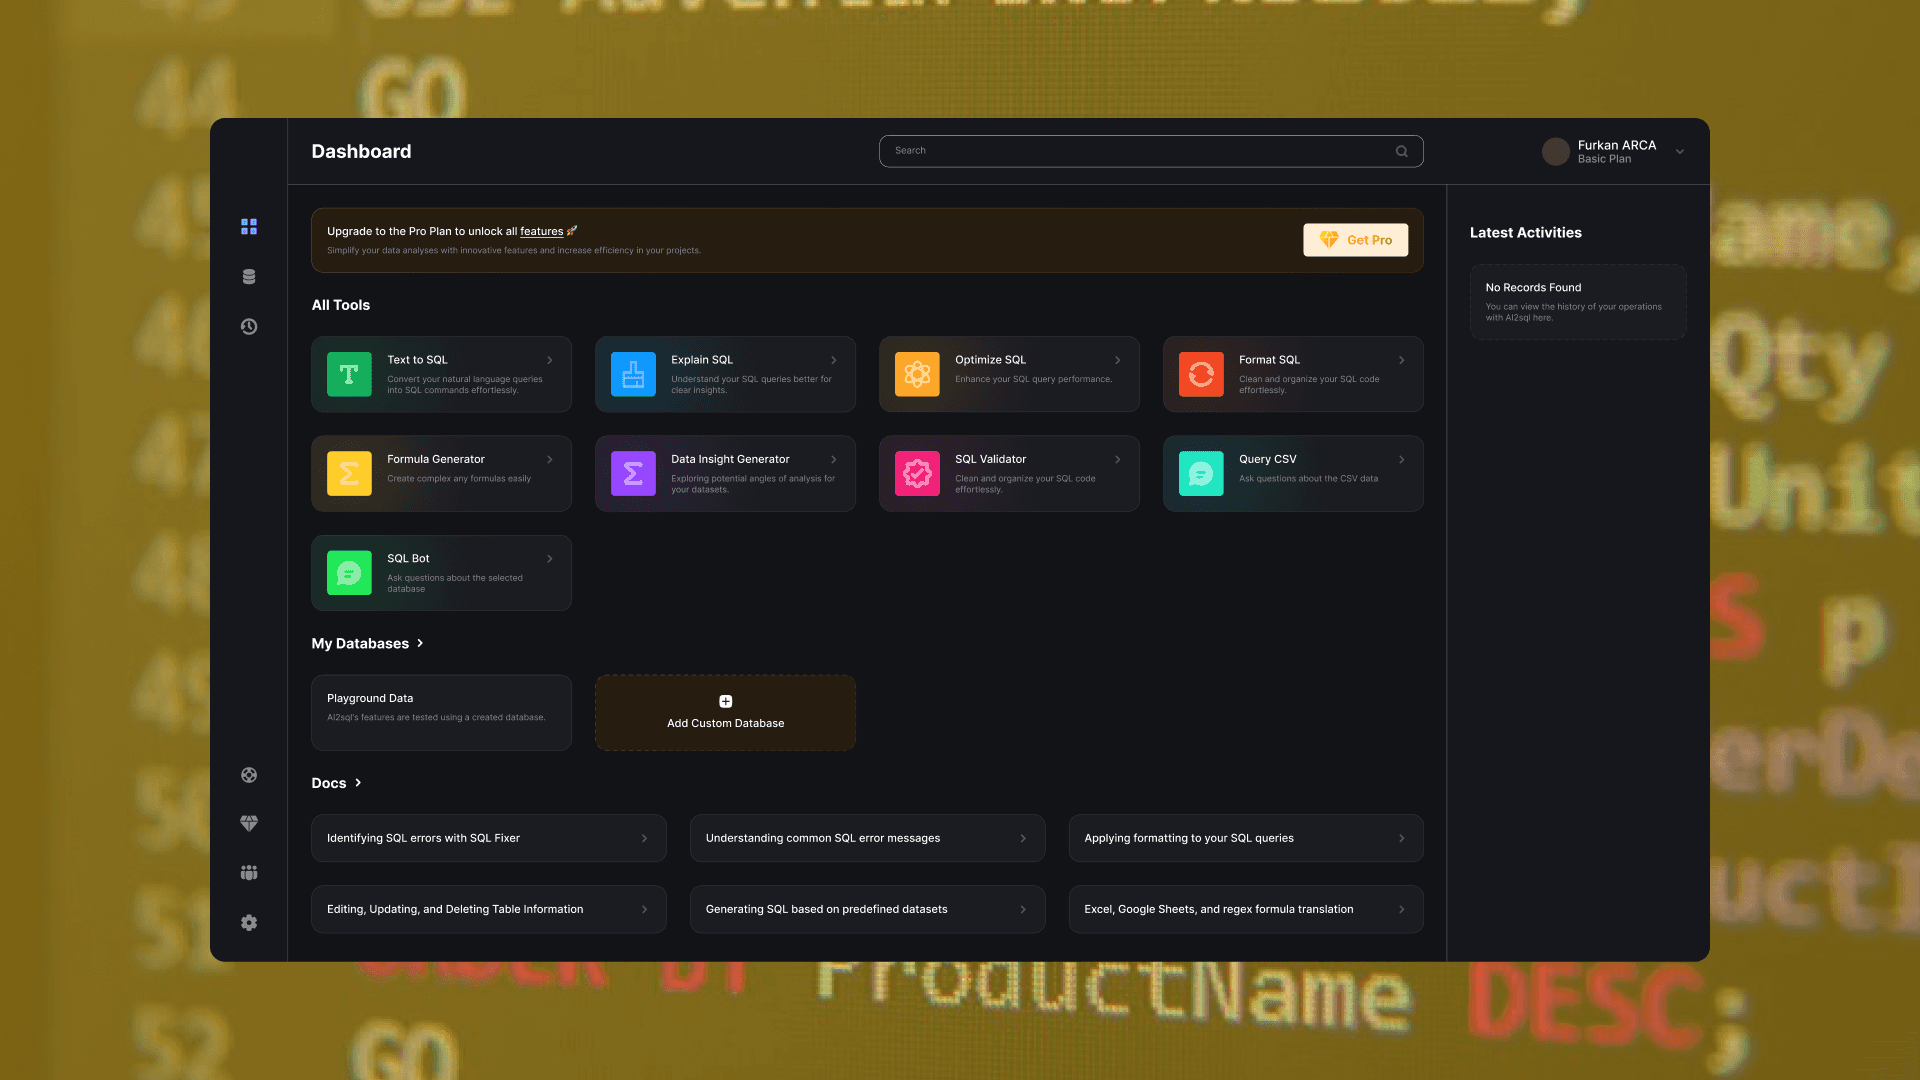Open the SQL Bot card arrow
The image size is (1920, 1080).
coord(550,558)
